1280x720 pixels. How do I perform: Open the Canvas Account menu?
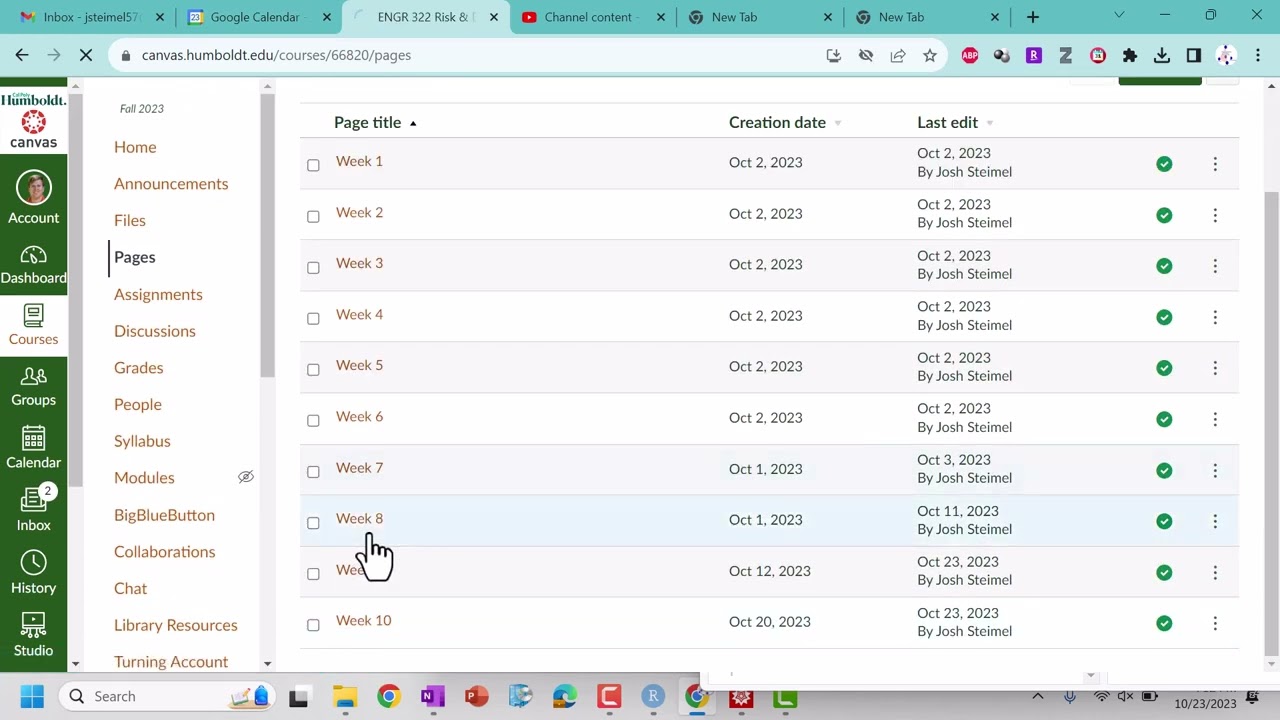click(x=33, y=198)
